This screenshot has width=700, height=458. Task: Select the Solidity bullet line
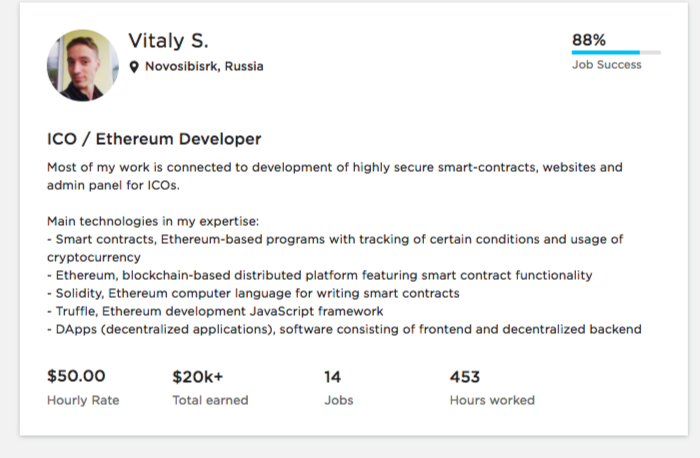(253, 293)
